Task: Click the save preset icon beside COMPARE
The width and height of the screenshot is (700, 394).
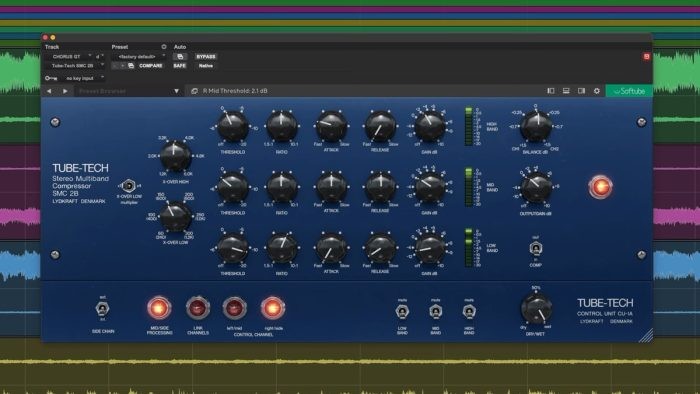Action: click(x=131, y=66)
